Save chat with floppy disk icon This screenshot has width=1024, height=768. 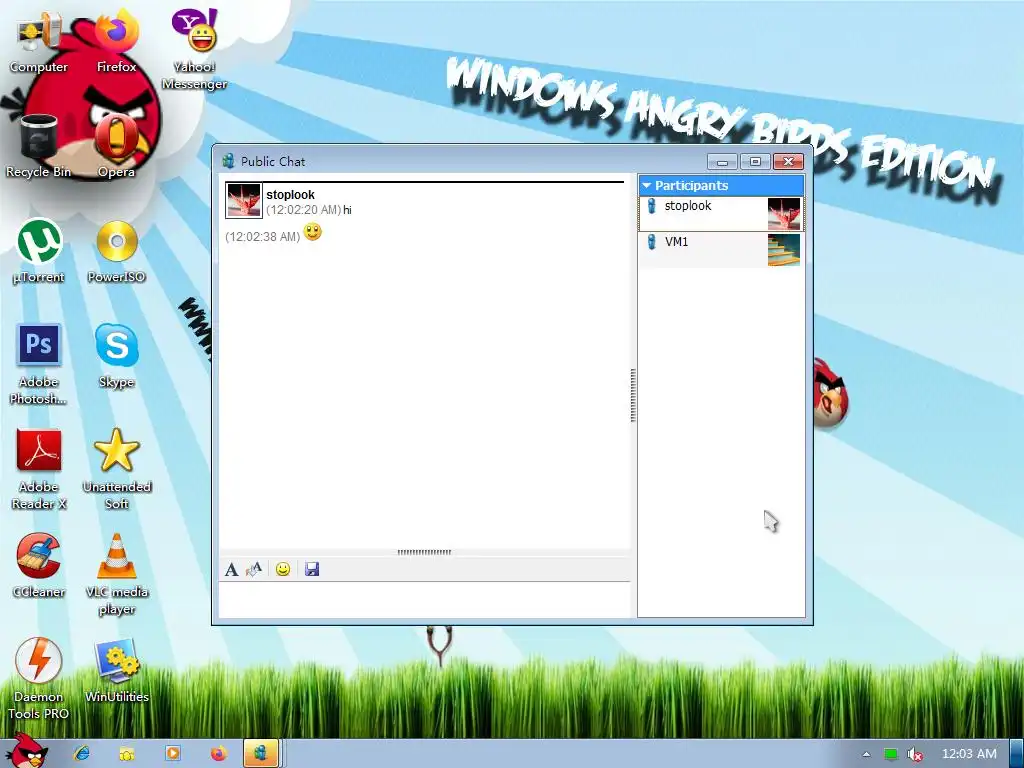click(312, 569)
